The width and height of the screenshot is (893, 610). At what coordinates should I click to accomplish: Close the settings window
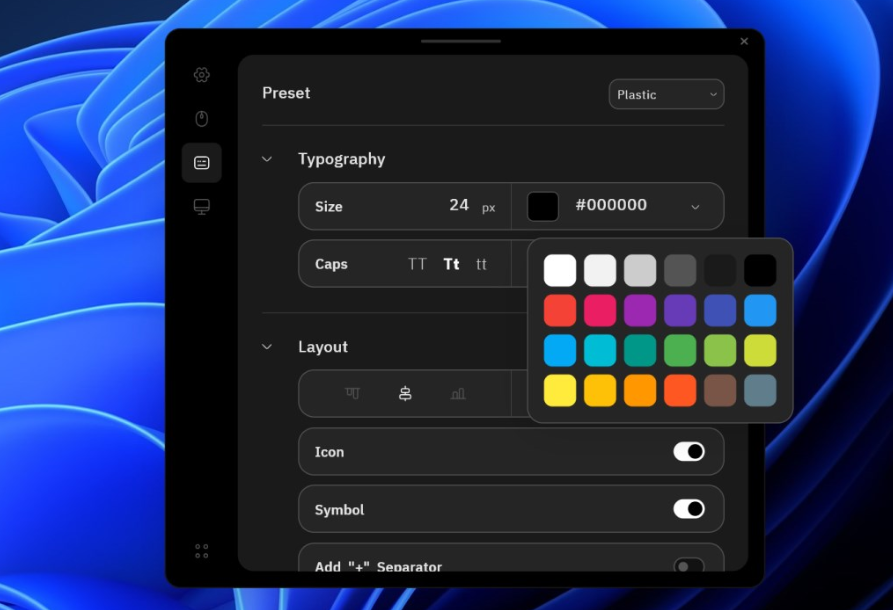pos(744,41)
